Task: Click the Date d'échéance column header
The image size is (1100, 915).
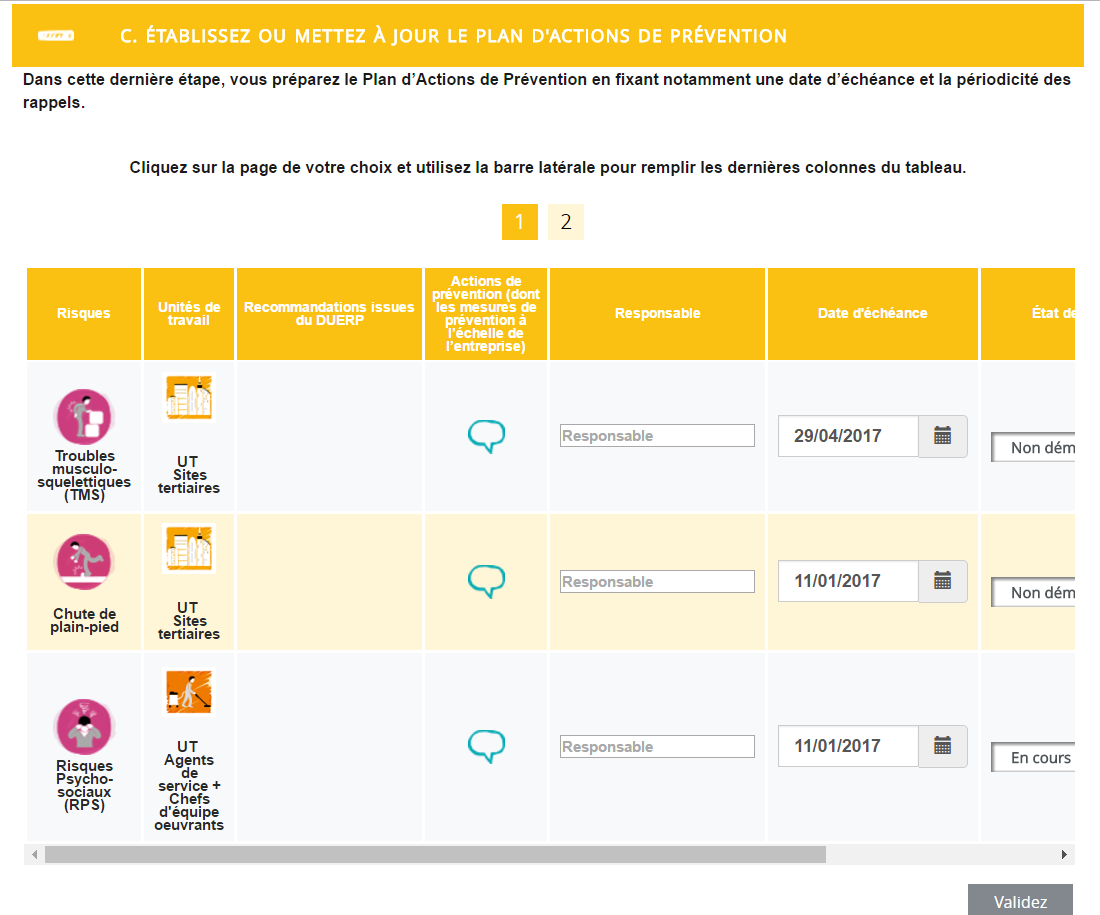Action: [873, 314]
